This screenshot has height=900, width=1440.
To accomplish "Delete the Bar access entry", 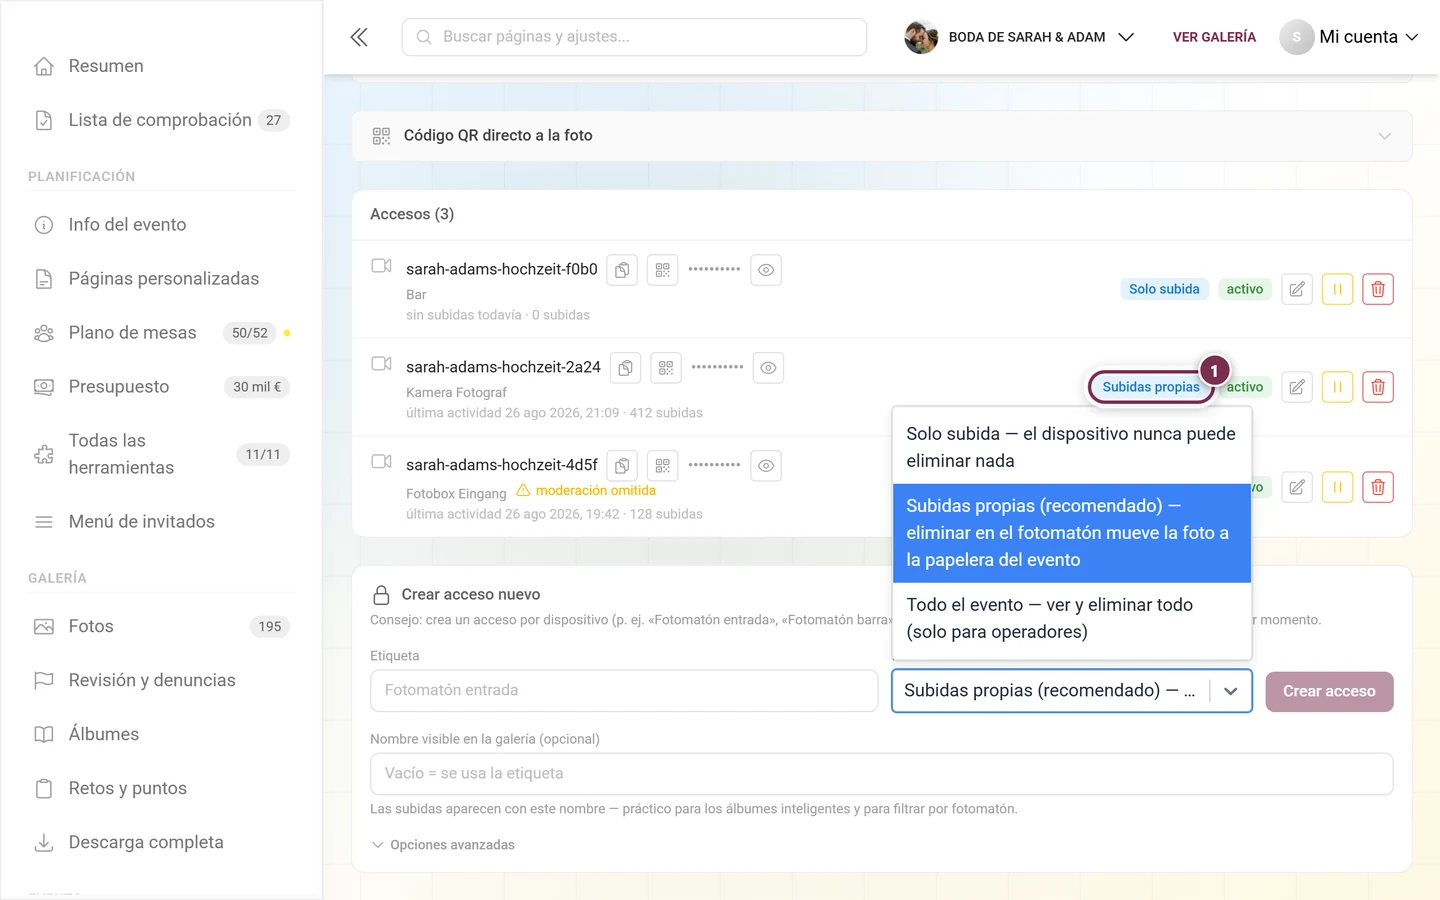I will coord(1378,289).
